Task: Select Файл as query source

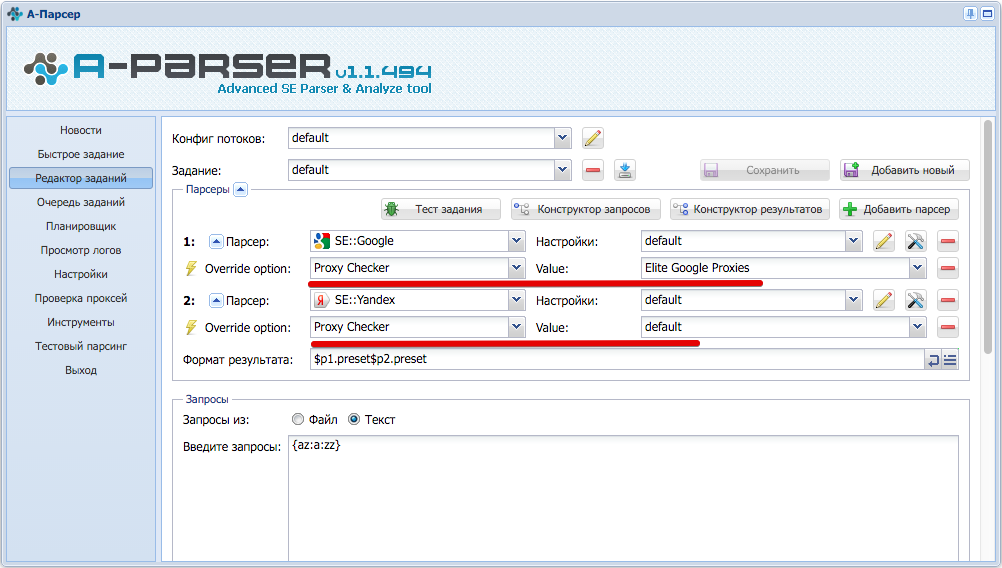Action: tap(298, 419)
